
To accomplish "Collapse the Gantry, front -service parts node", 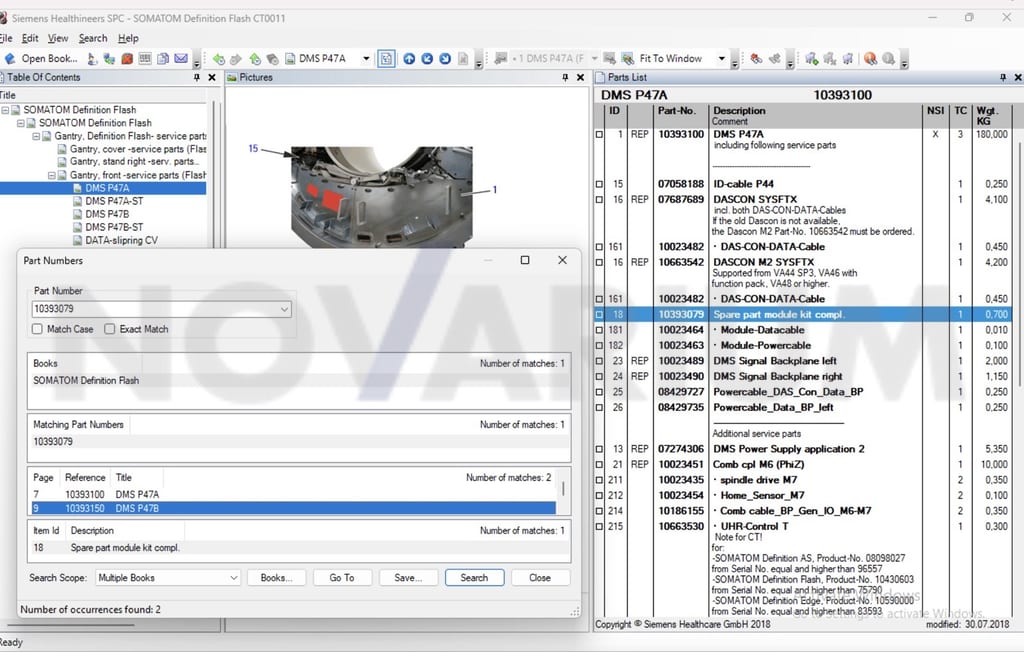I will [52, 175].
